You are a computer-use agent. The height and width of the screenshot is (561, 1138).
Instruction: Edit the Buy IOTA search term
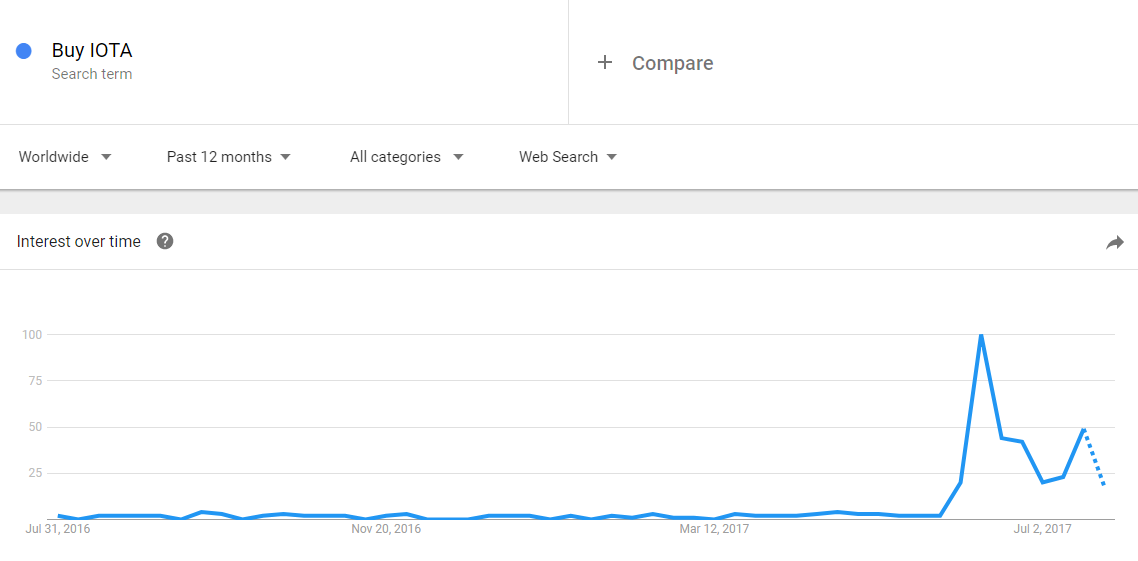91,51
